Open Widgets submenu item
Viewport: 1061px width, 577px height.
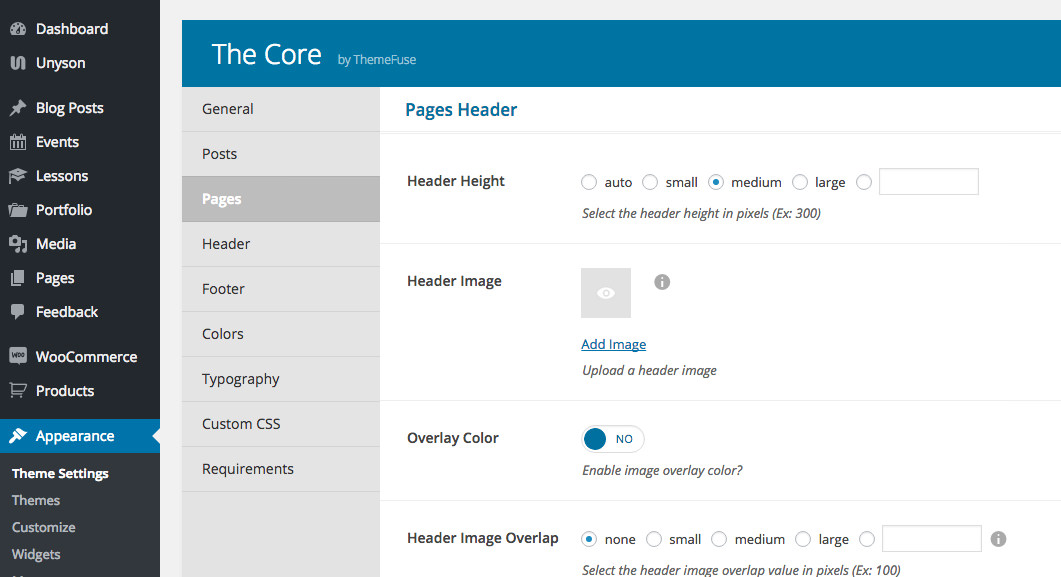click(36, 554)
